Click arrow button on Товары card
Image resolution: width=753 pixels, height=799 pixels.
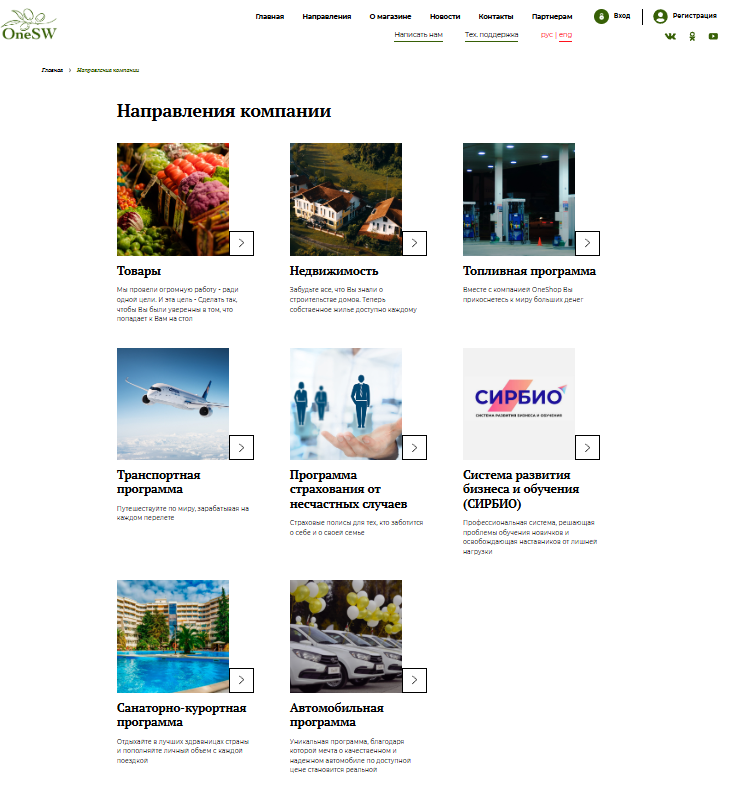pyautogui.click(x=241, y=243)
